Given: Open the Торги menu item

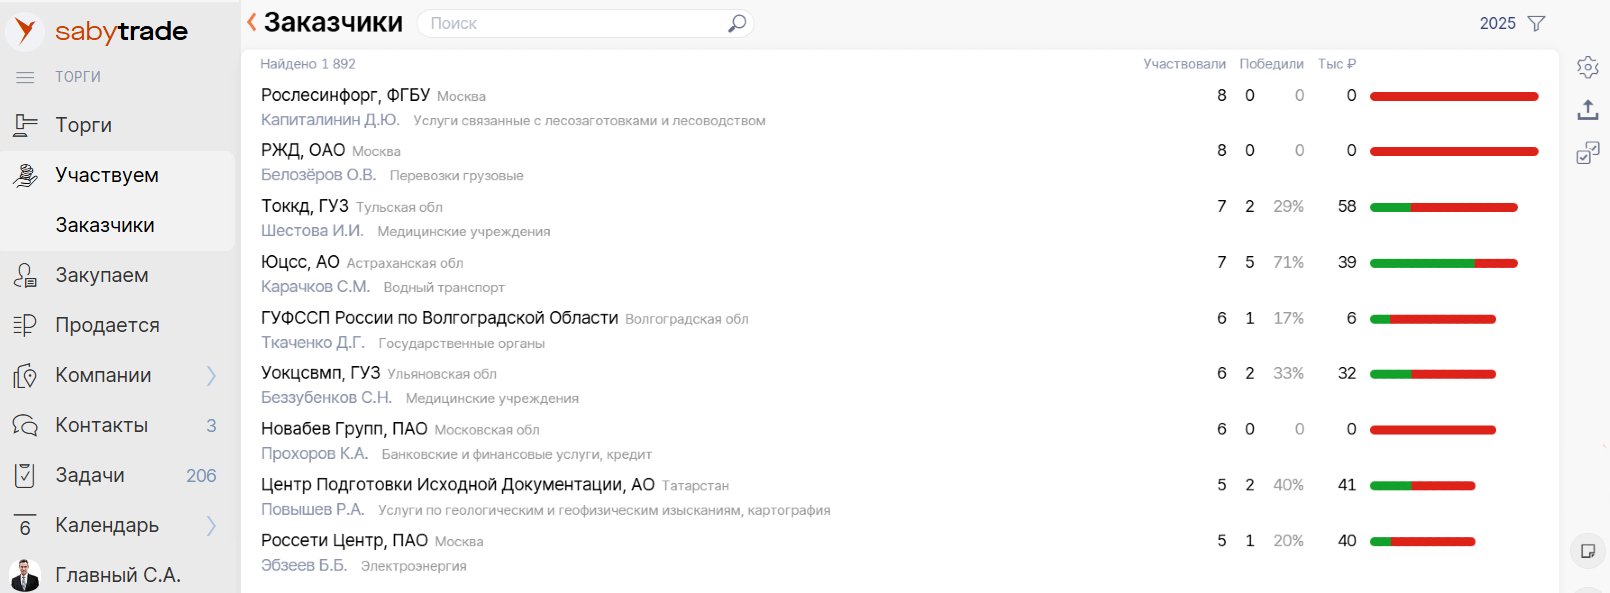Looking at the screenshot, I should click(84, 125).
